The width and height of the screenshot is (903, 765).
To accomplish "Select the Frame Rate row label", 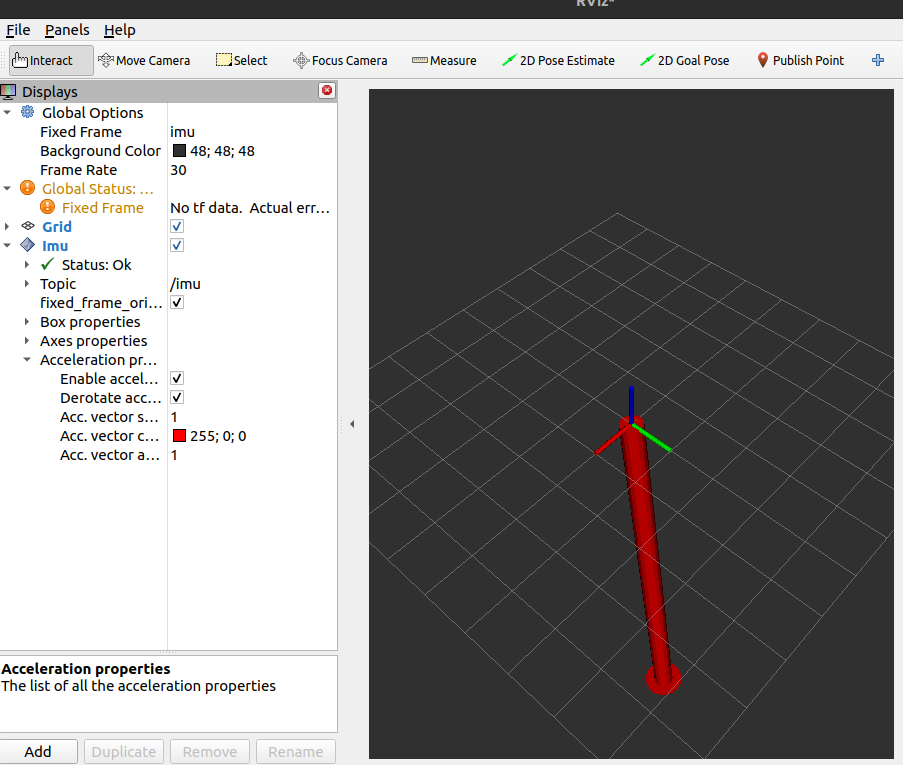I will click(x=78, y=170).
